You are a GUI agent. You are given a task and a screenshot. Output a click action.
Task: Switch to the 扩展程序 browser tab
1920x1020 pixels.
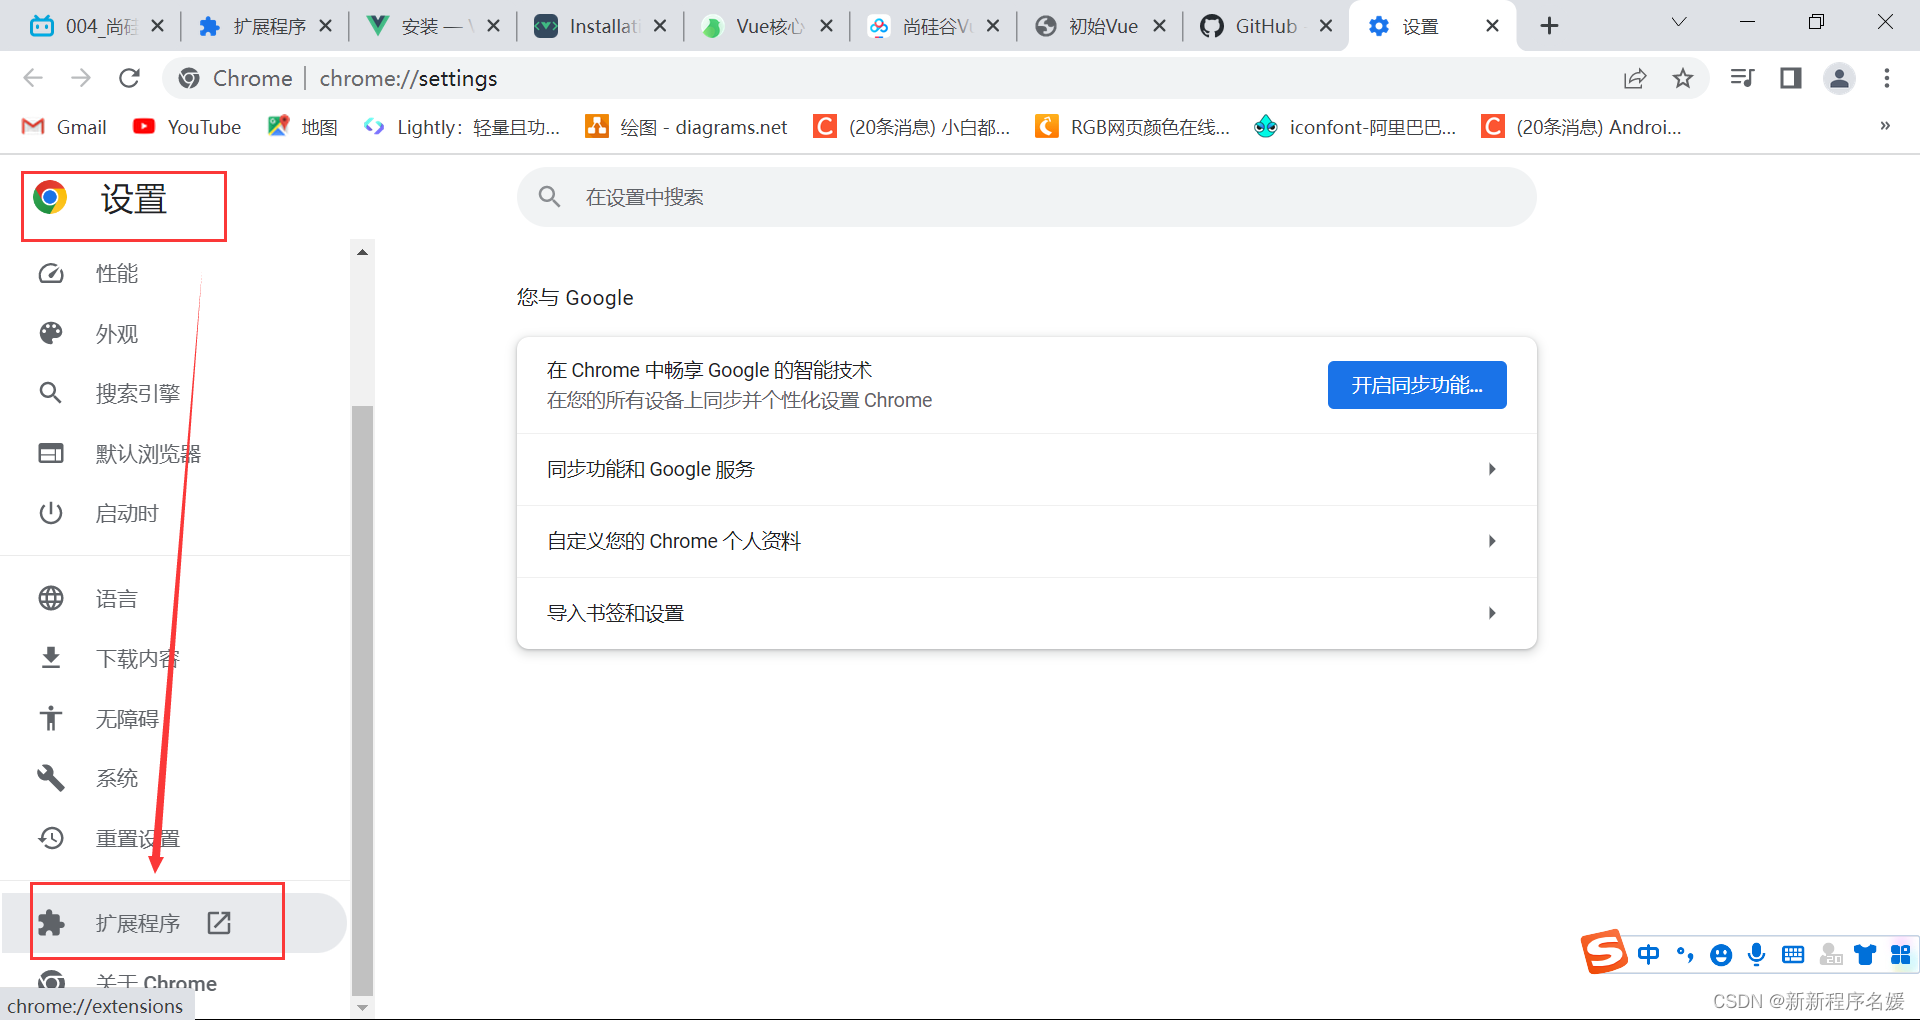pos(265,26)
